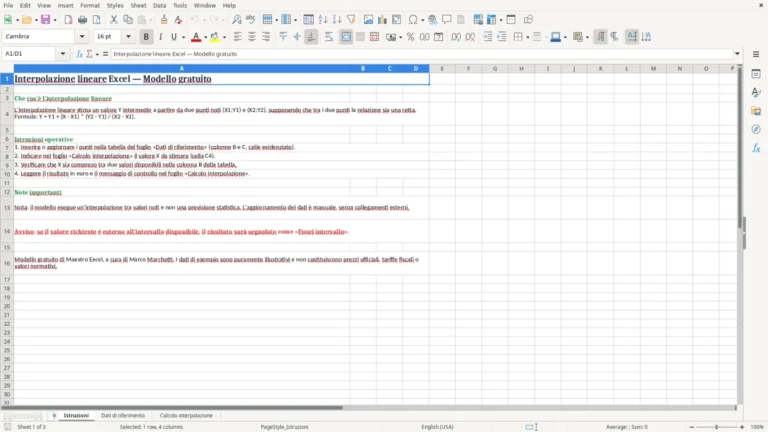Run spelling check icon

tap(251, 20)
